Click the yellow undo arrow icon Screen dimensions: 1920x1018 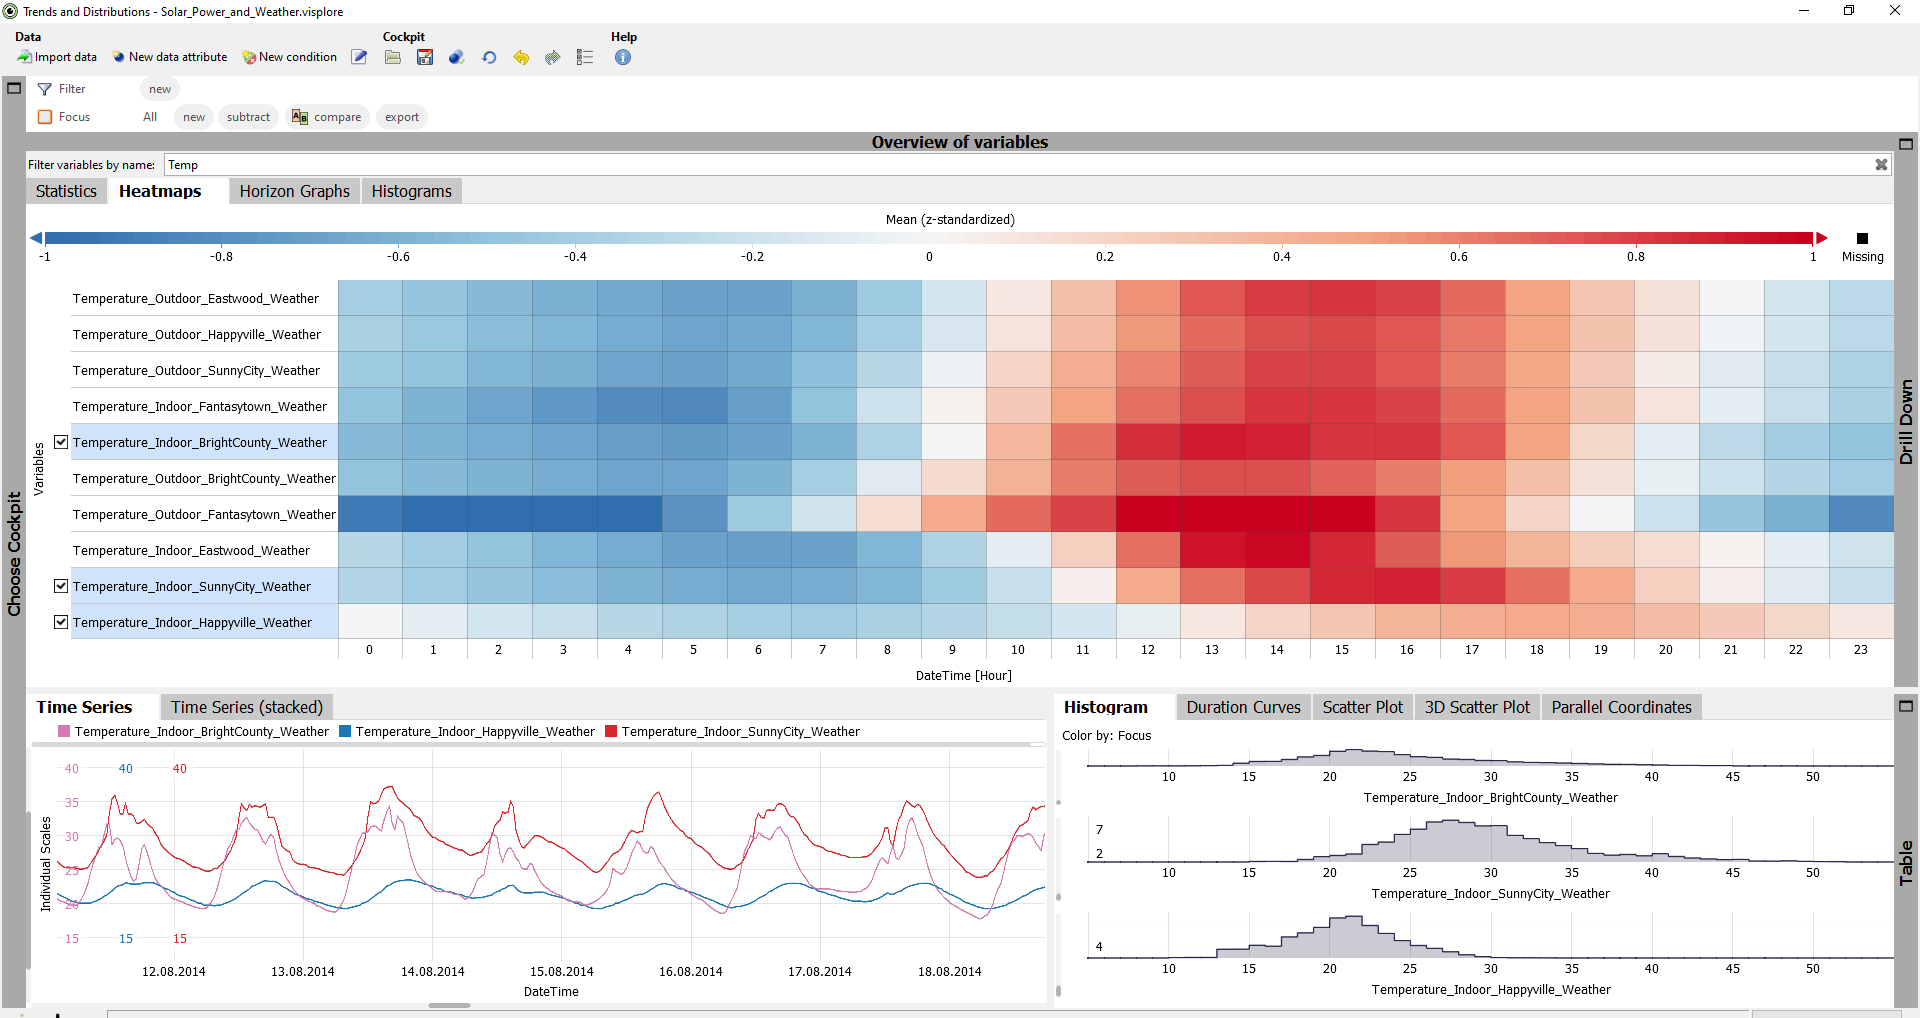521,58
